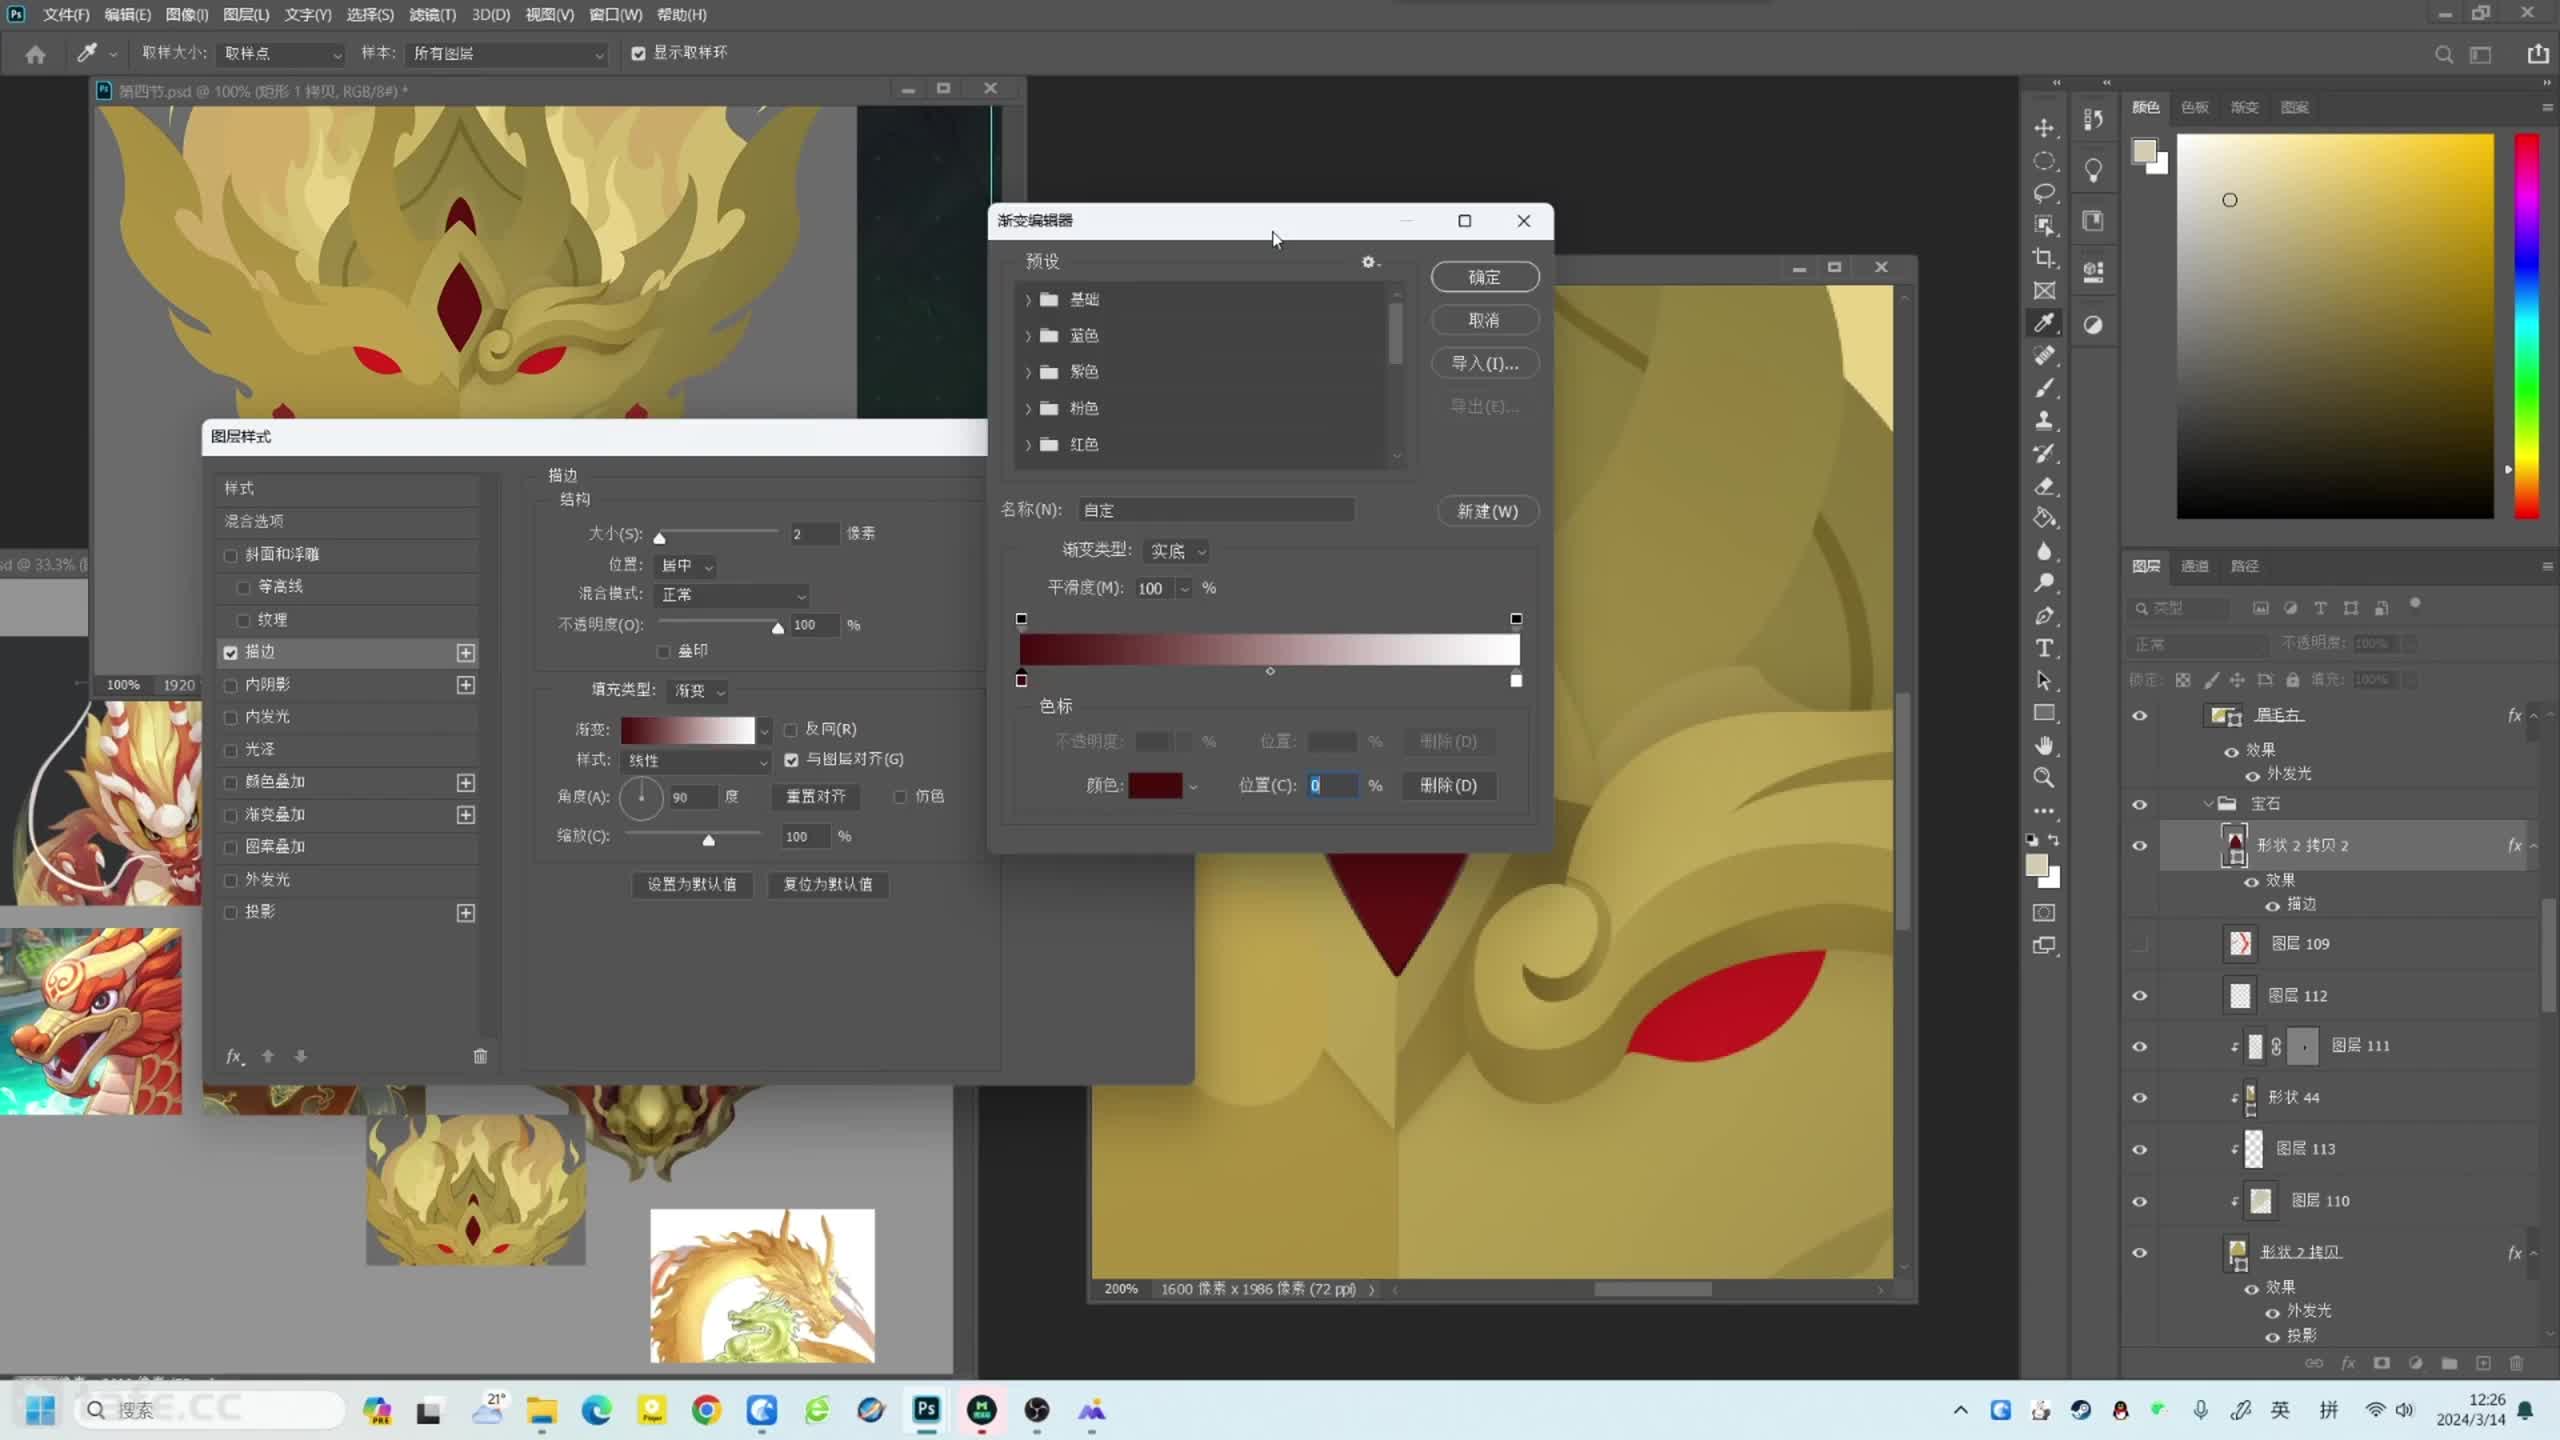Switch to the 路径 tab

point(2245,566)
